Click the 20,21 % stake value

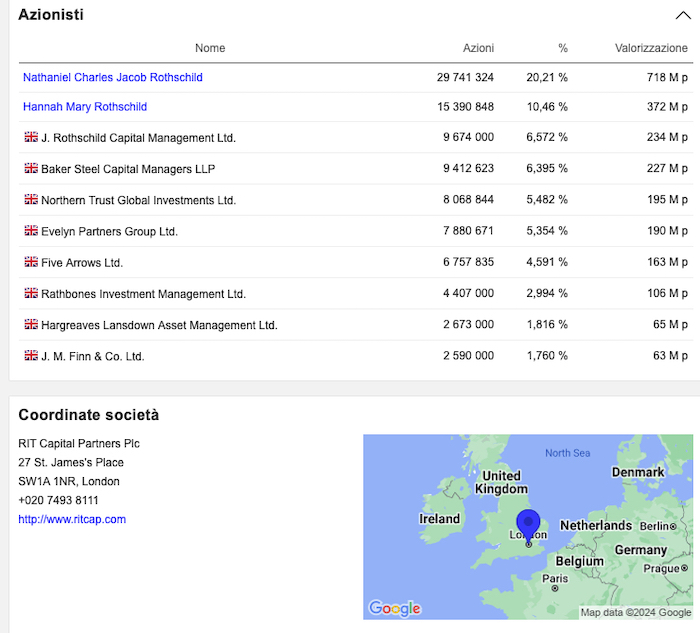pyautogui.click(x=547, y=77)
